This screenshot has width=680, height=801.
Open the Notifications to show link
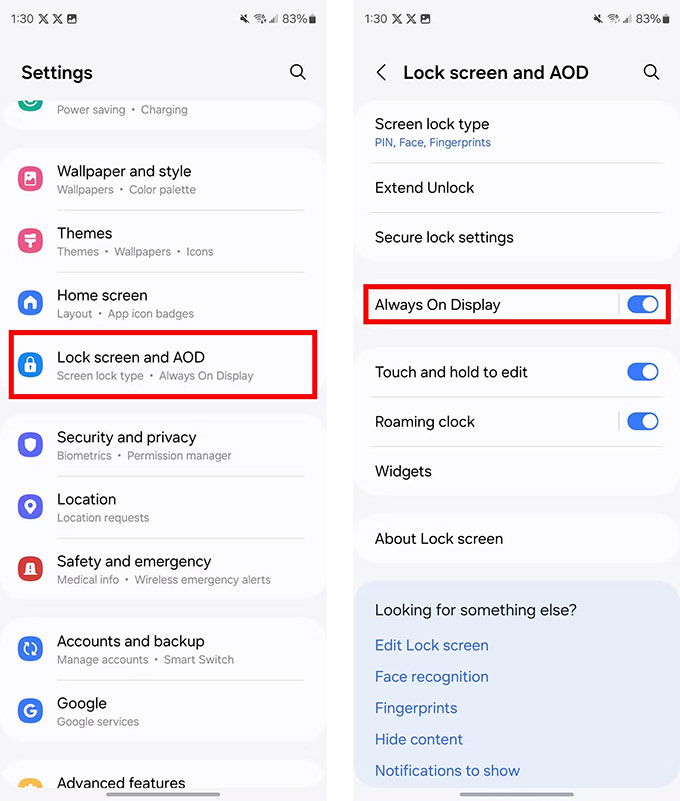click(448, 770)
